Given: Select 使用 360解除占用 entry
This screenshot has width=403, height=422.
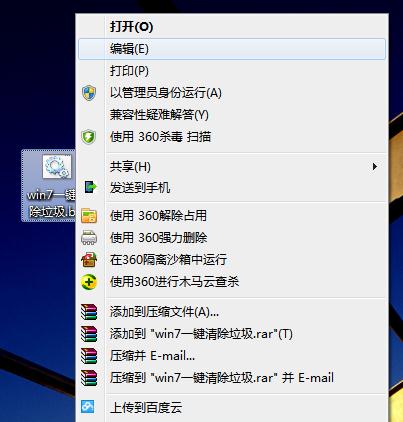Looking at the screenshot, I should coord(232,216).
